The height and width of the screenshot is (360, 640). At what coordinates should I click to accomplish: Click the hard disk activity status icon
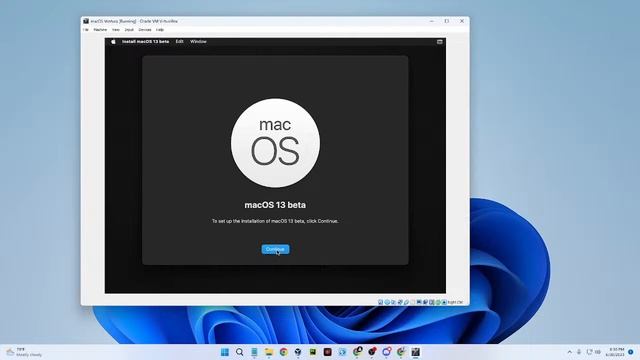380,302
